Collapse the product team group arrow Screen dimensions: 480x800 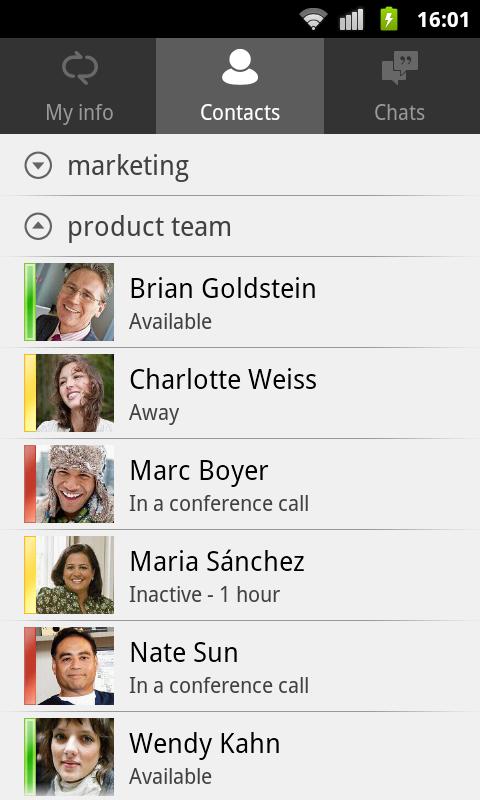(x=38, y=227)
